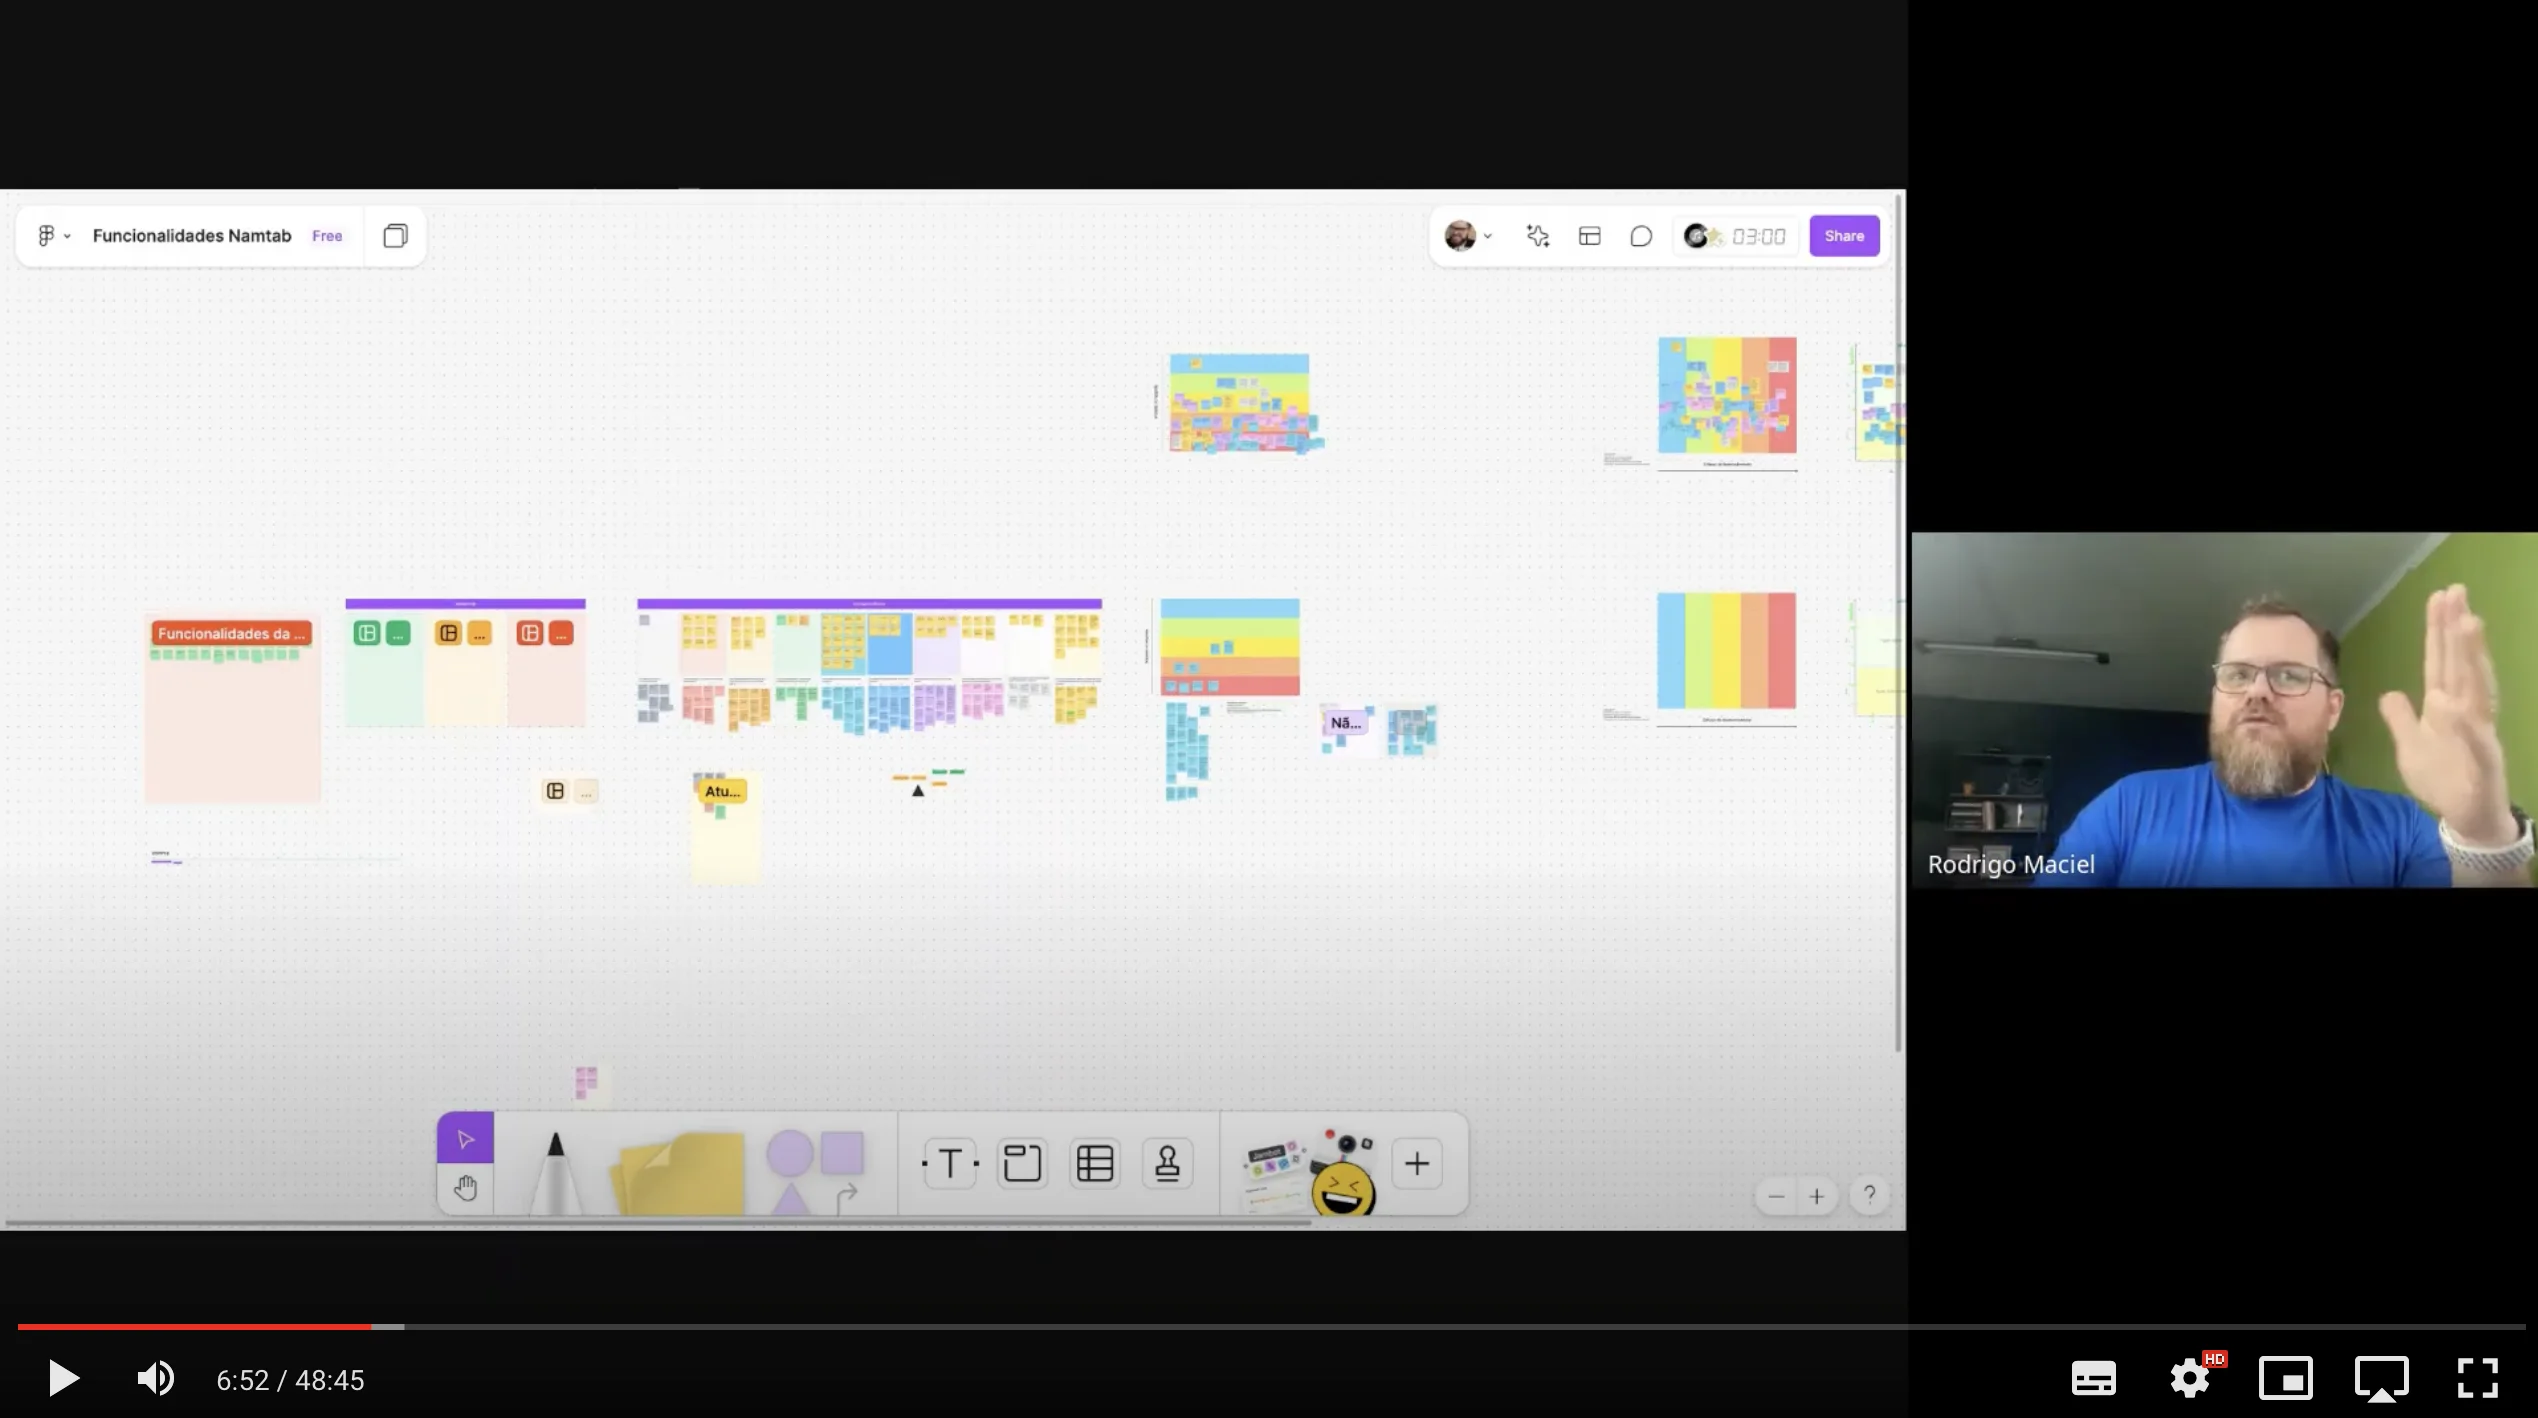2538x1418 pixels.
Task: Seek along the video progress bar
Action: [x=1200, y=1326]
